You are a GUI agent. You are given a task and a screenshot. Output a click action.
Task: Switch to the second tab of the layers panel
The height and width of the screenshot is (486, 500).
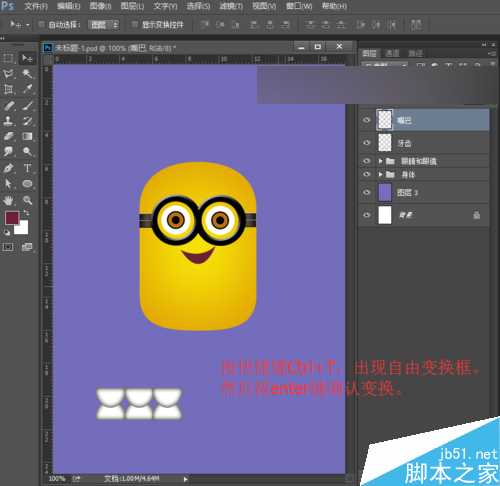pos(392,53)
